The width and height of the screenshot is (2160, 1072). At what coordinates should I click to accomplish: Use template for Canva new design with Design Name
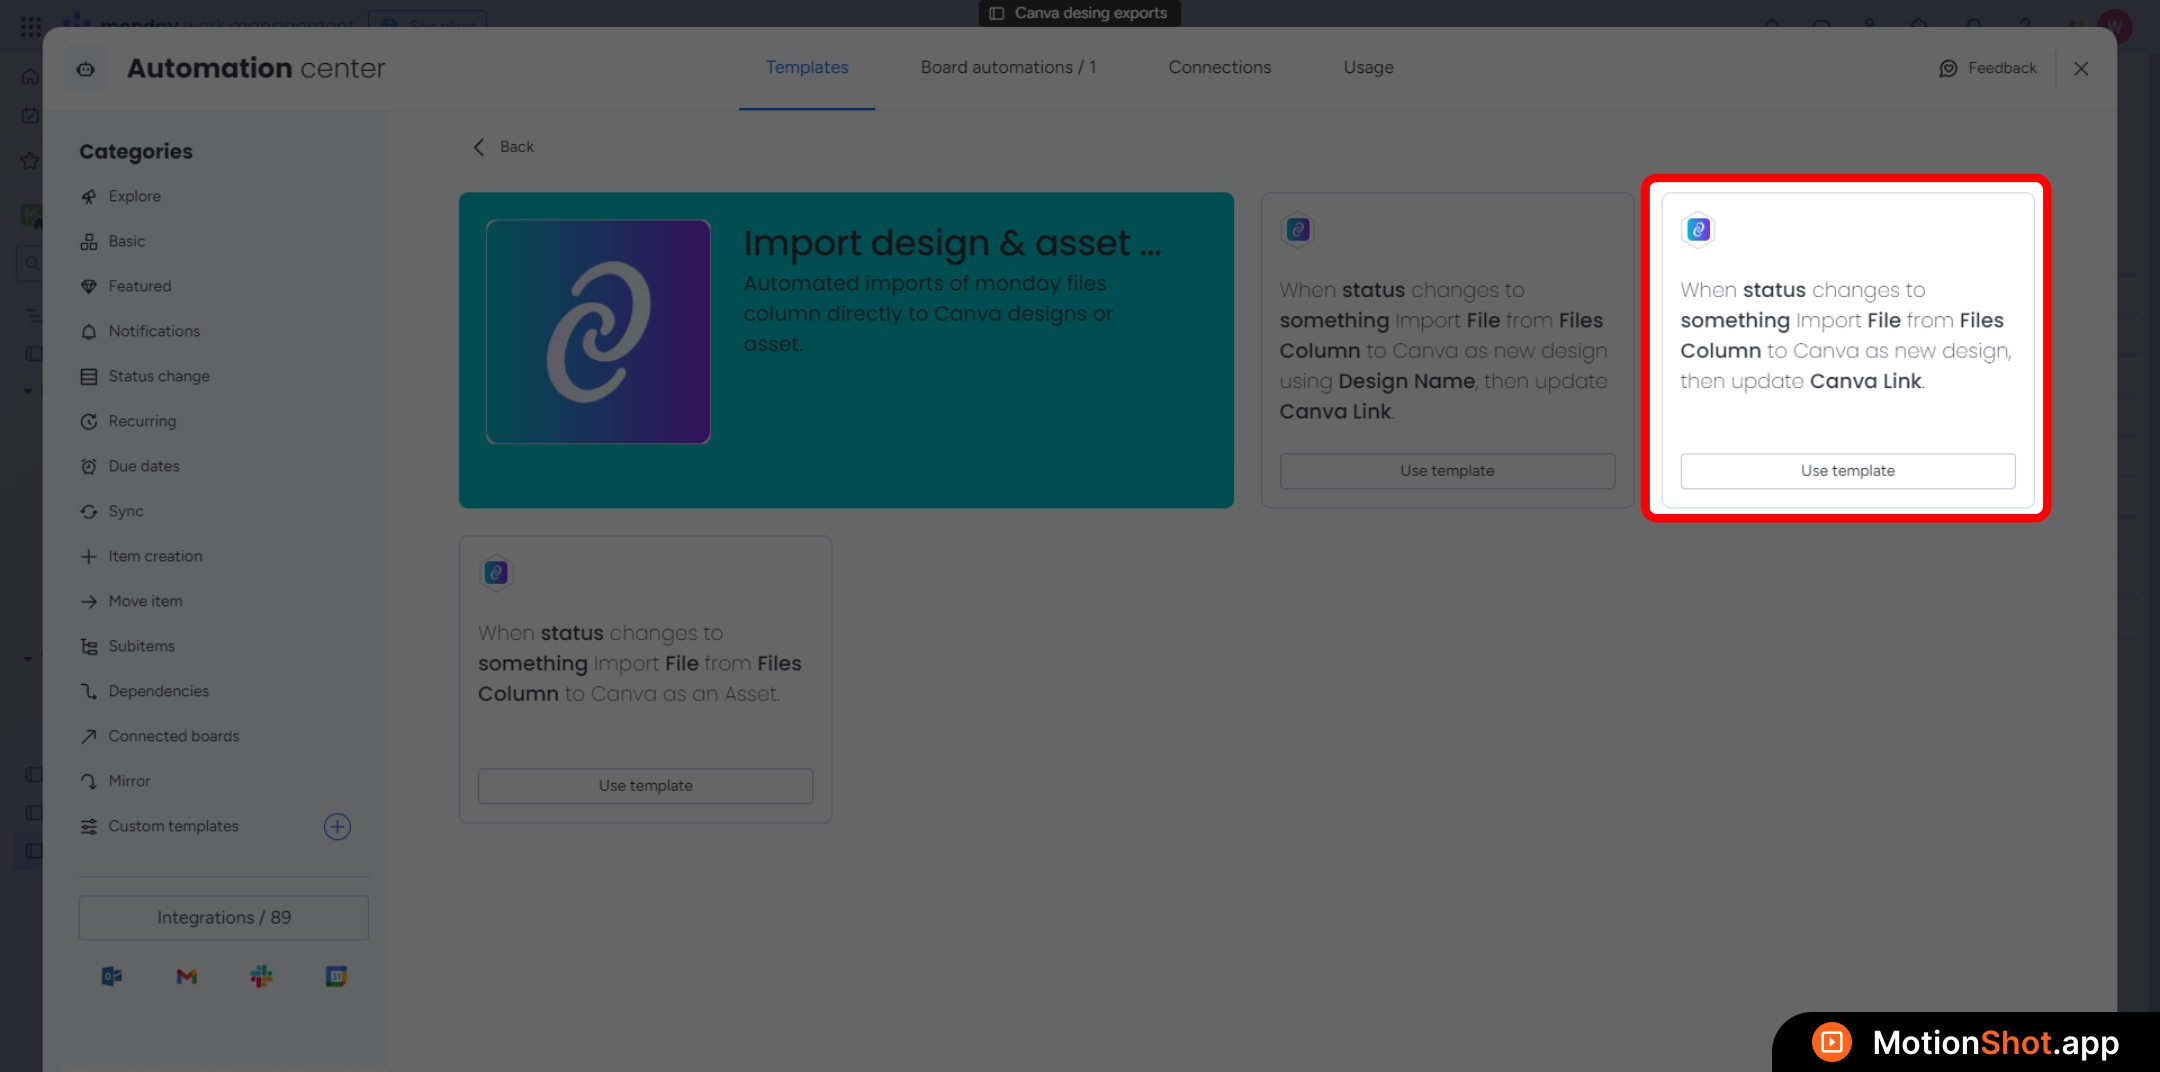1447,471
